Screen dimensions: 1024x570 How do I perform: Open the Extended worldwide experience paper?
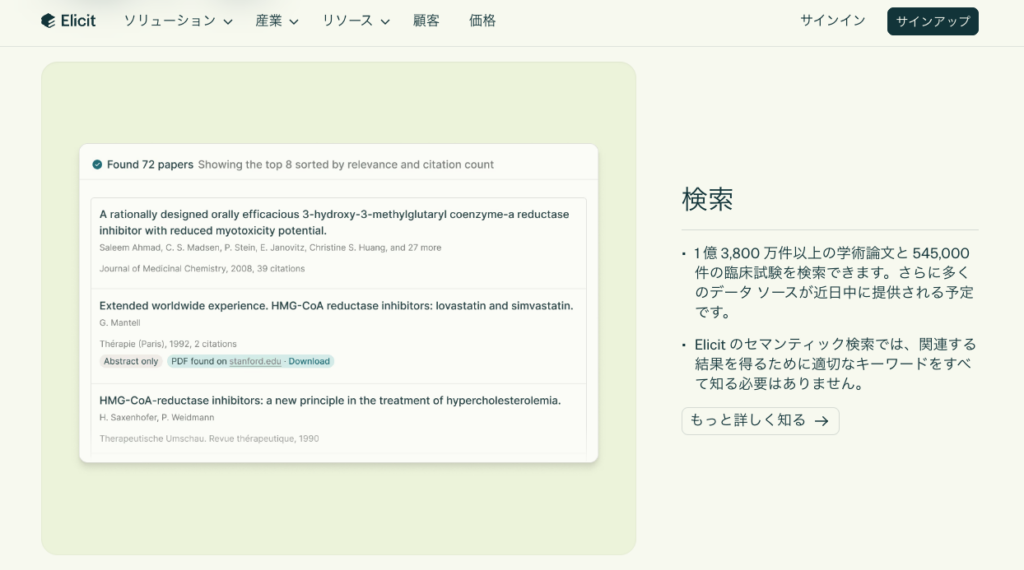click(x=336, y=306)
